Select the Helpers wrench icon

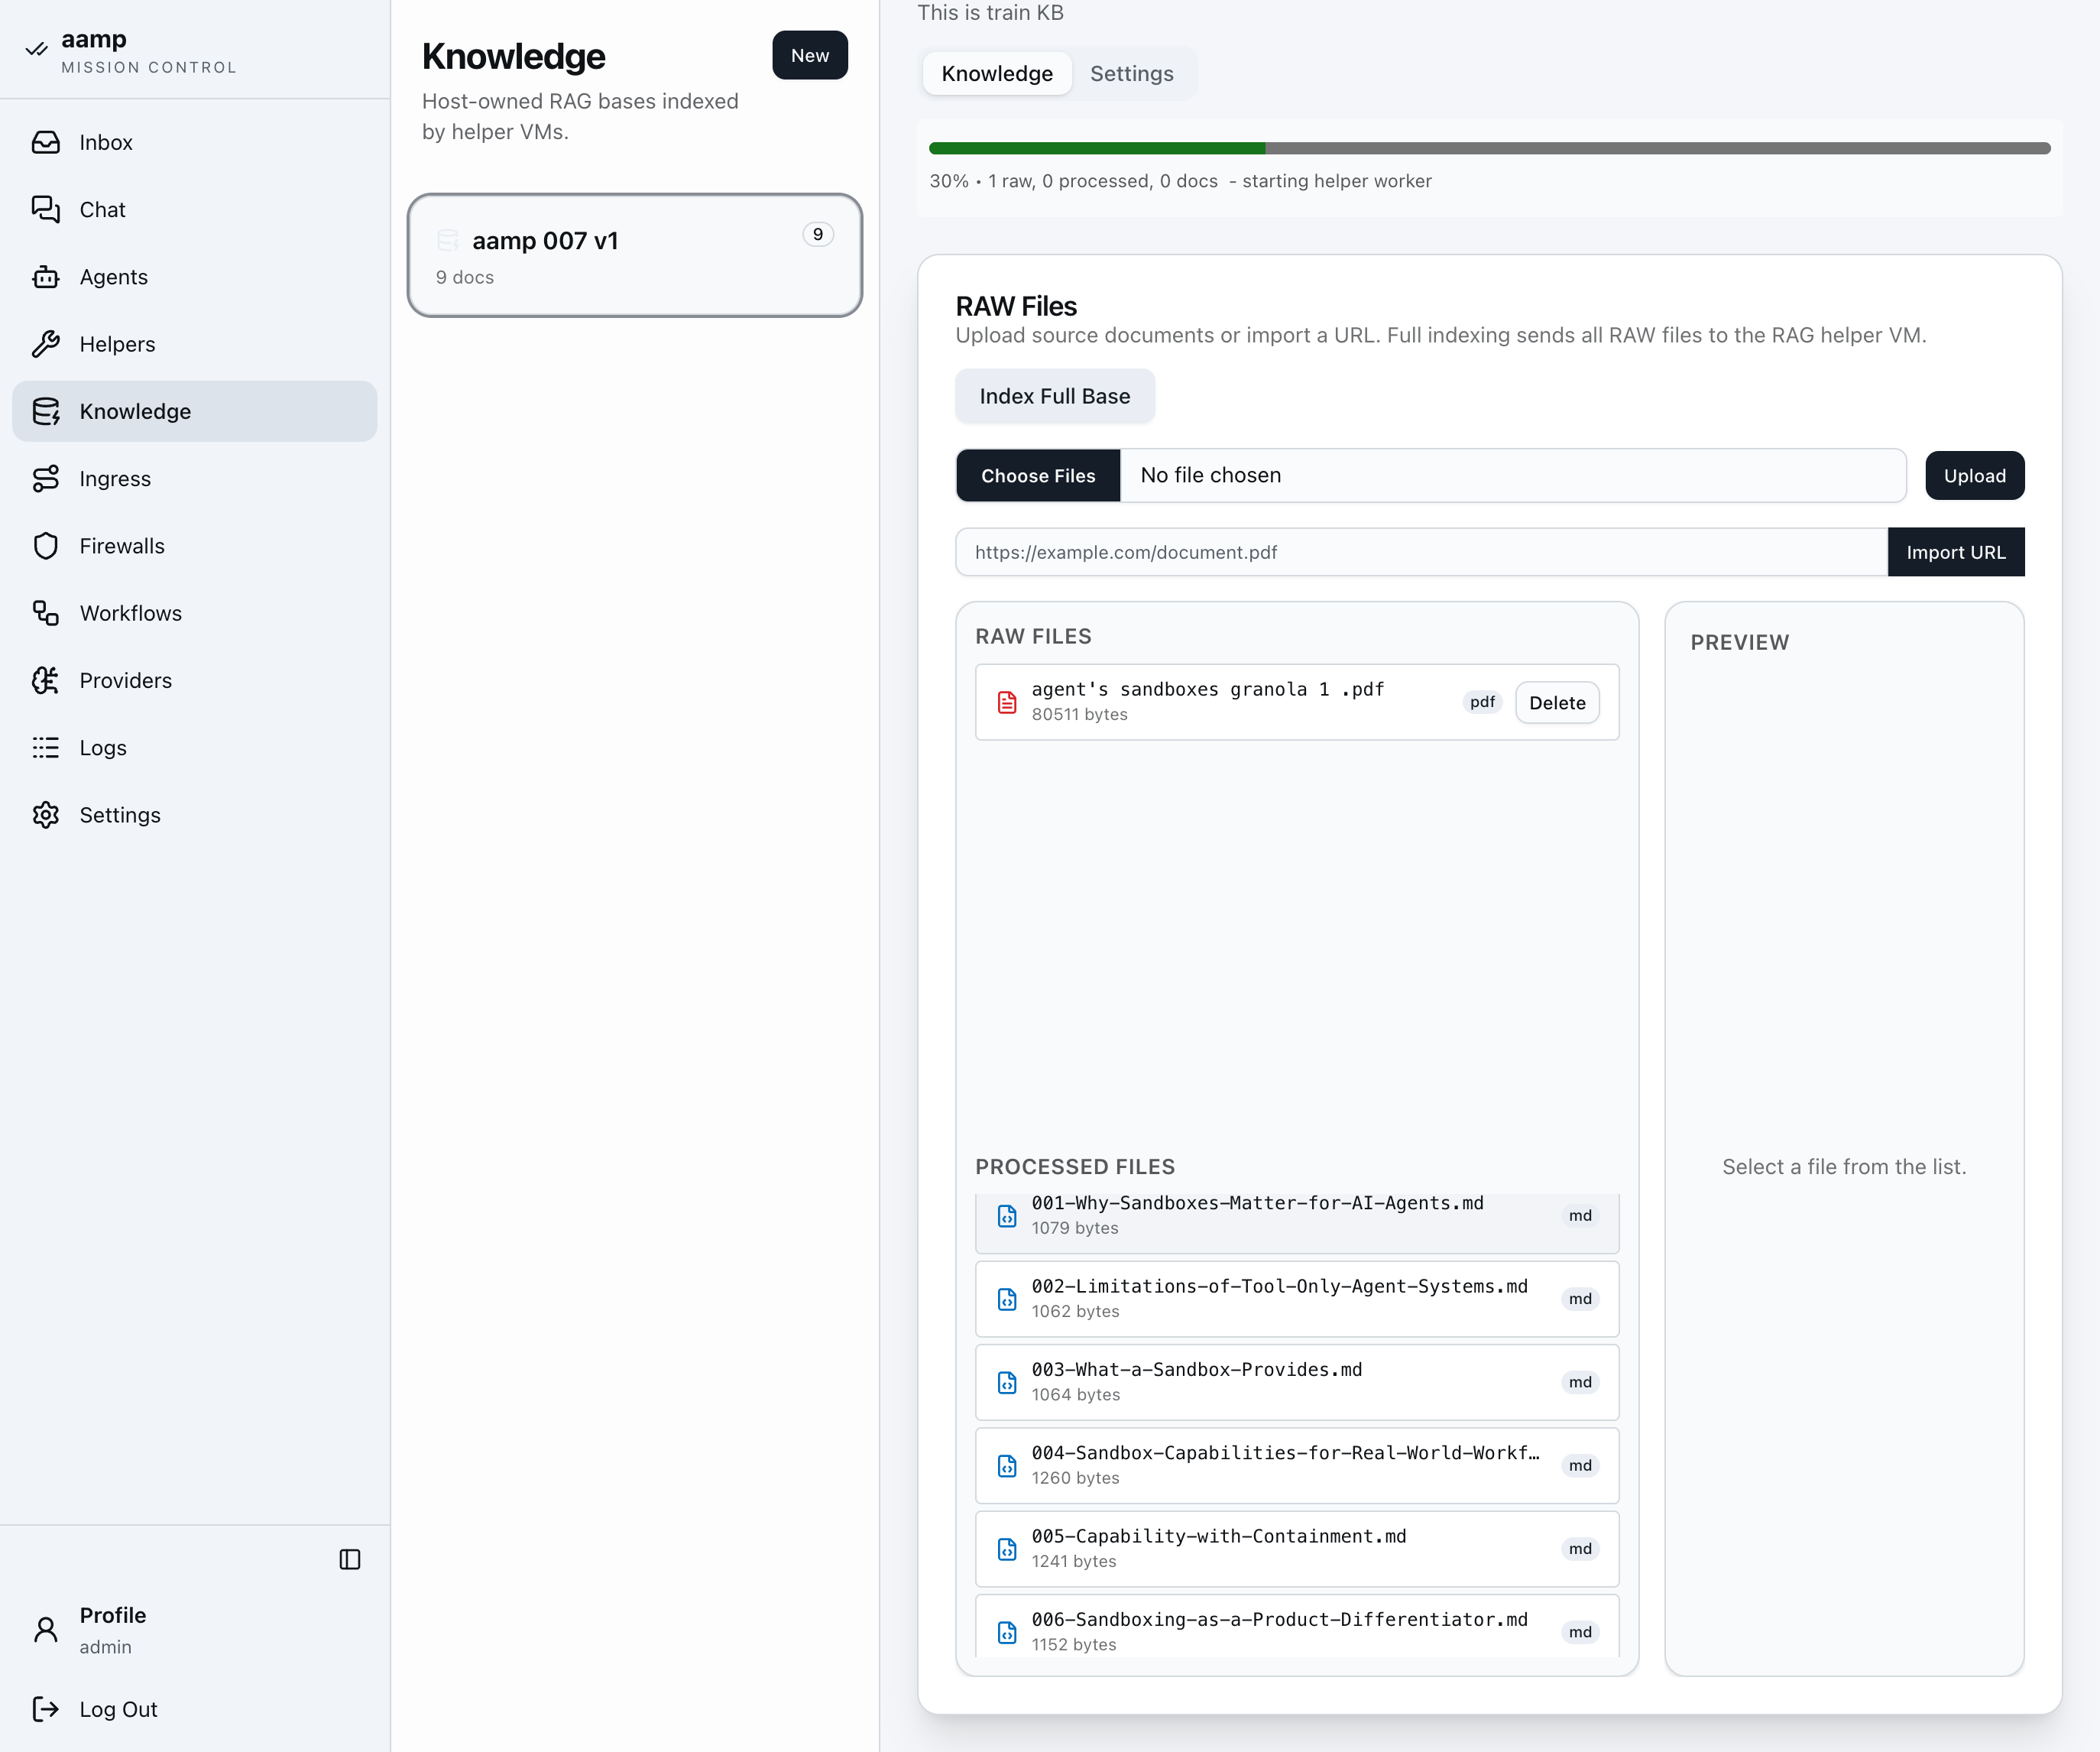[x=45, y=344]
